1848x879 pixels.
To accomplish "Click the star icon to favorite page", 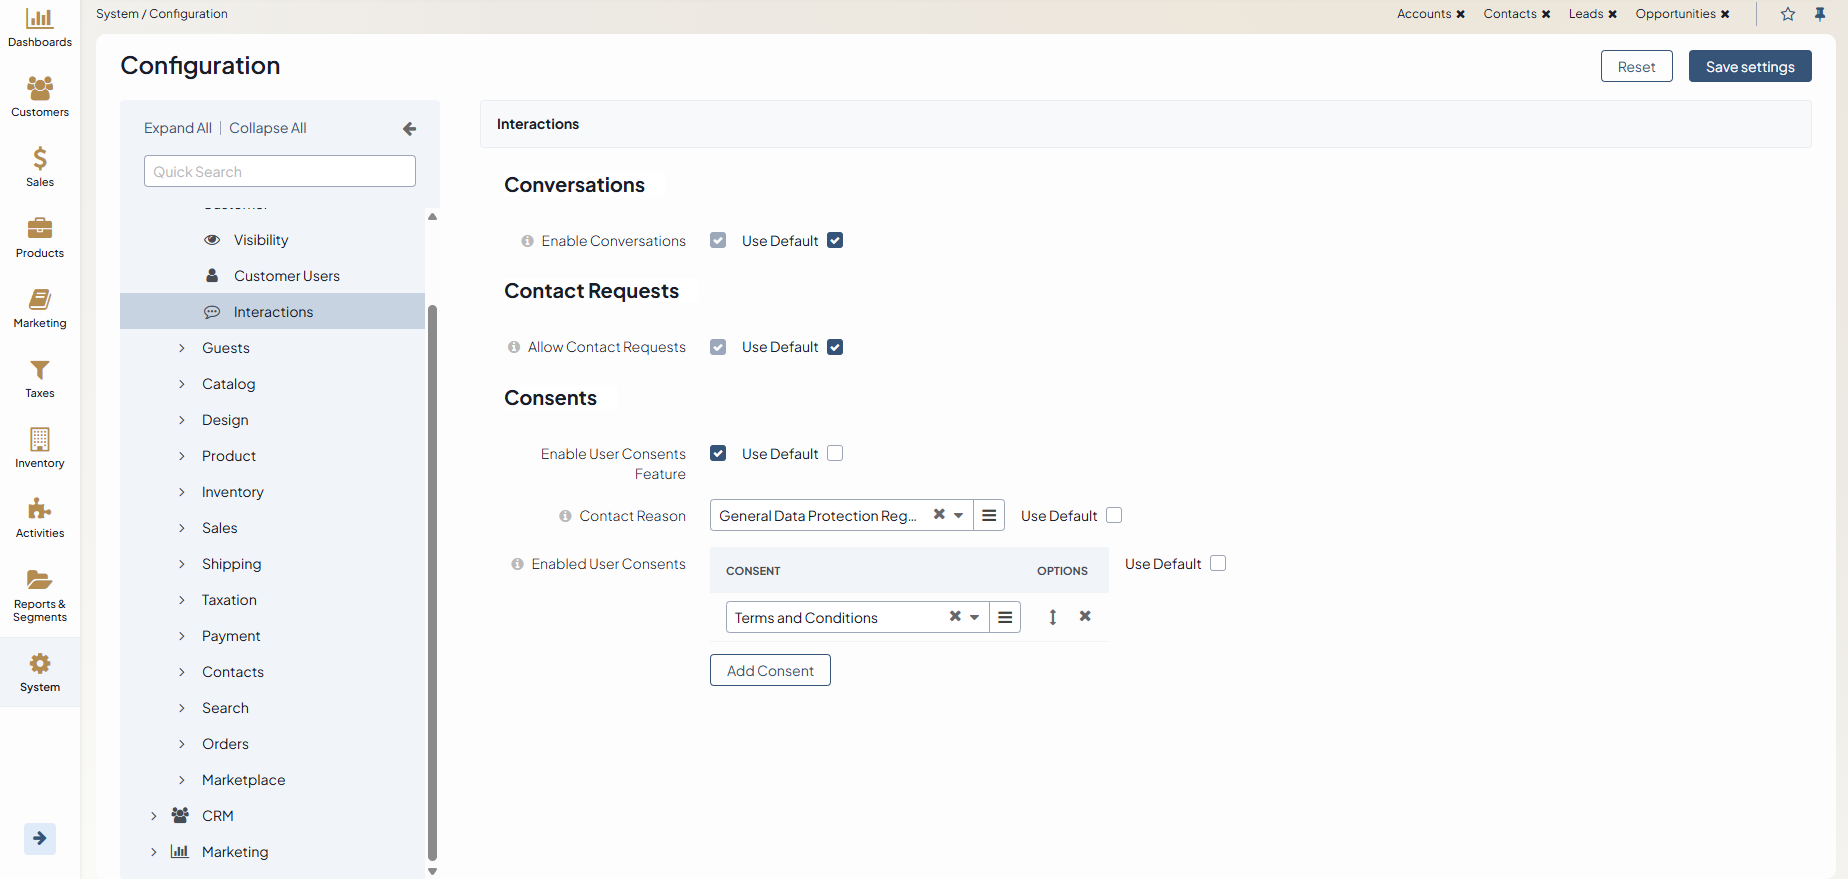I will coord(1788,14).
